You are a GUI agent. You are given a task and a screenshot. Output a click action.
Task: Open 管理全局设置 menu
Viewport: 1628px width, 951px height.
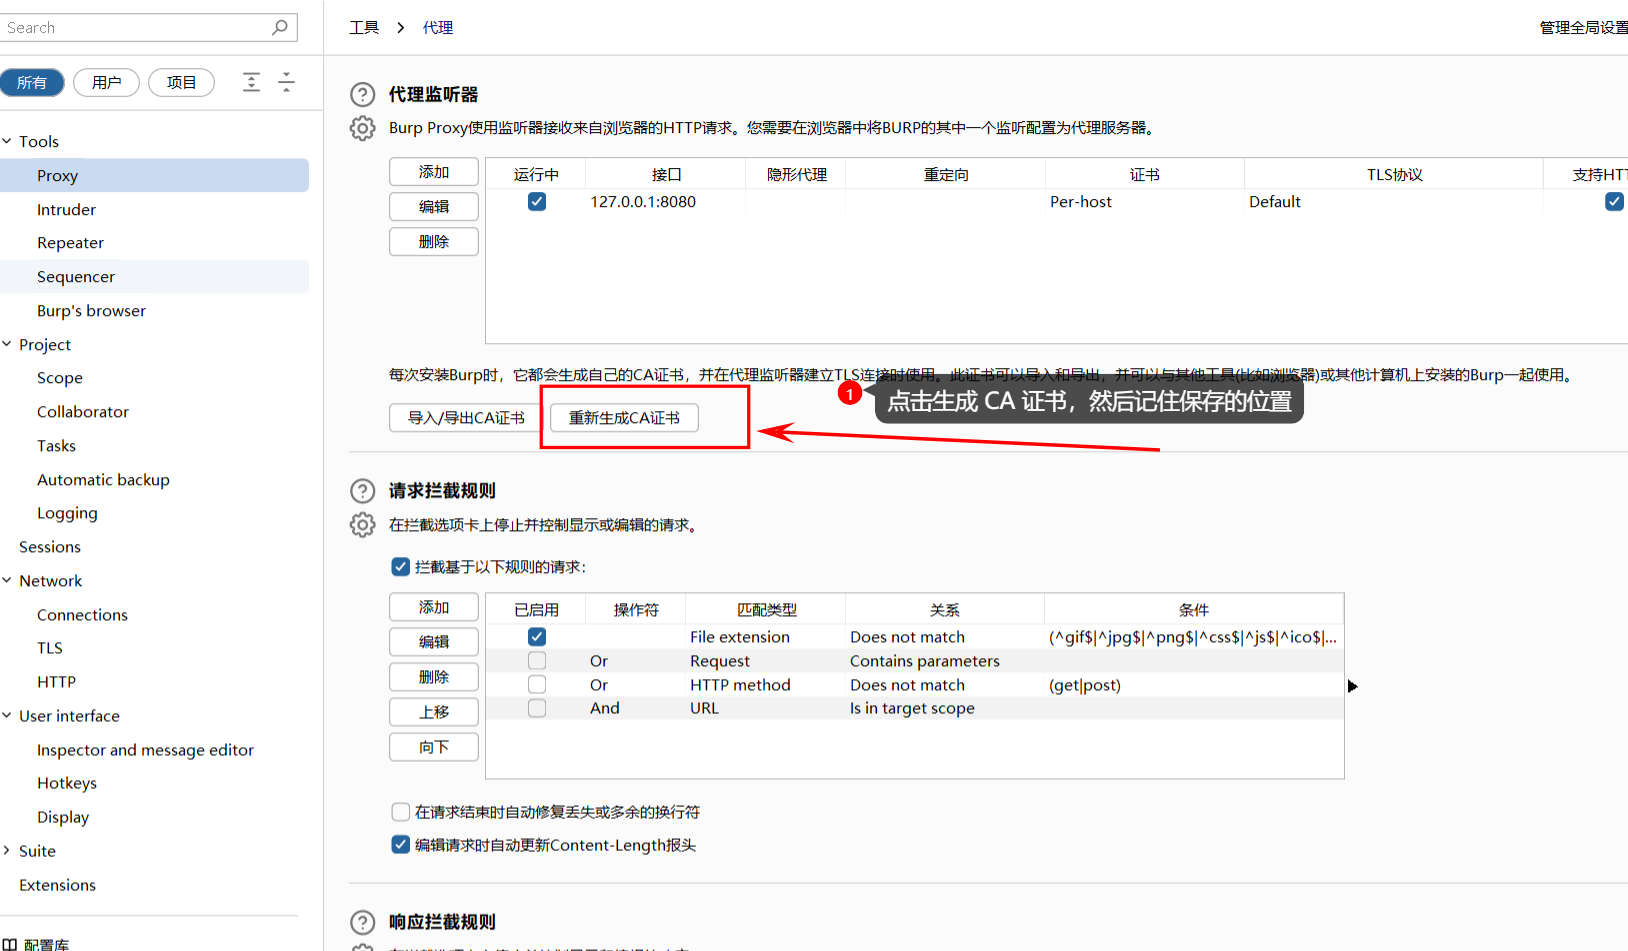[1584, 28]
